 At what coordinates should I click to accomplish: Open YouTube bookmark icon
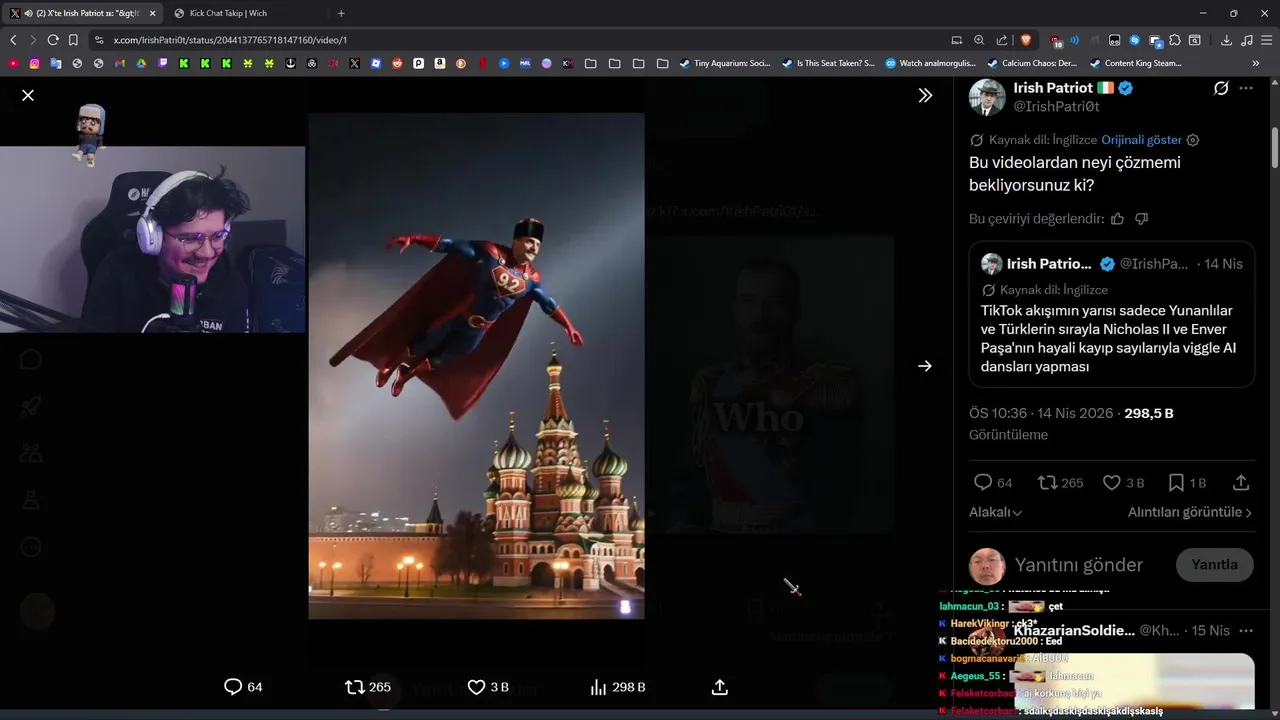(x=13, y=63)
